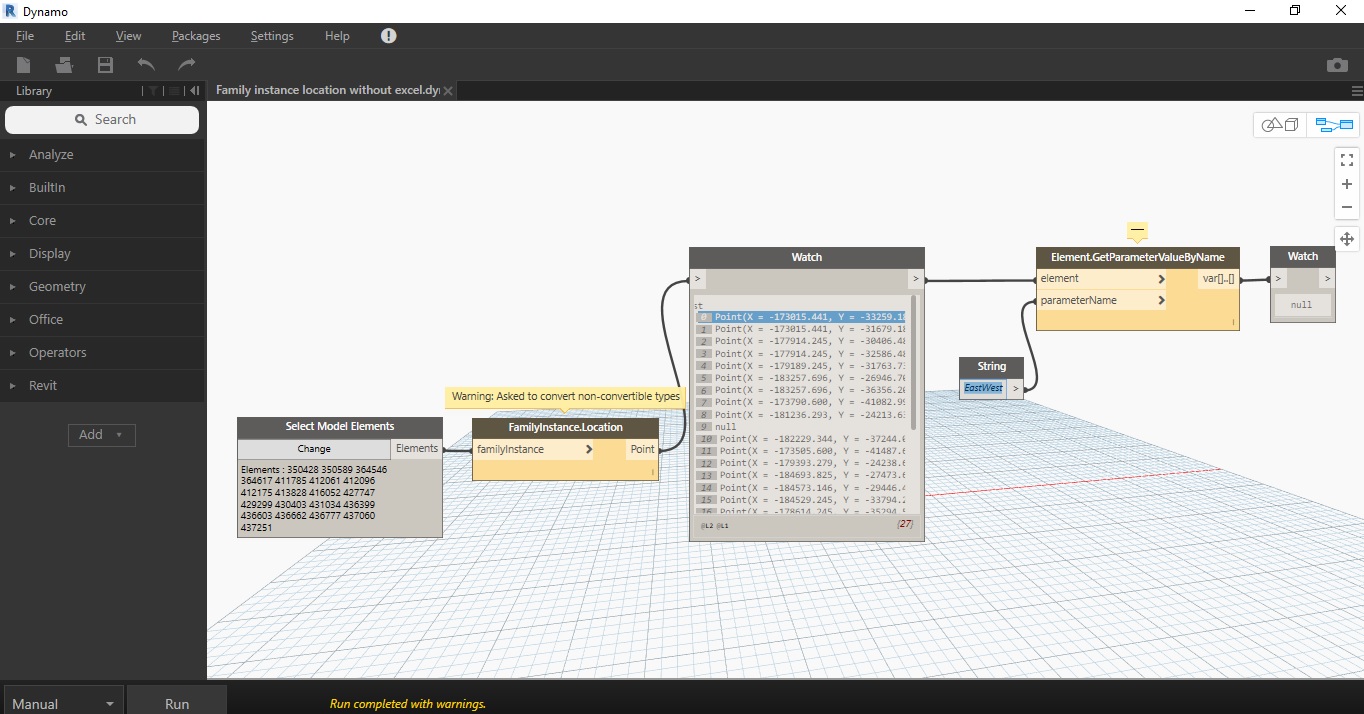
Task: Click the EastWest String input field
Action: [983, 388]
